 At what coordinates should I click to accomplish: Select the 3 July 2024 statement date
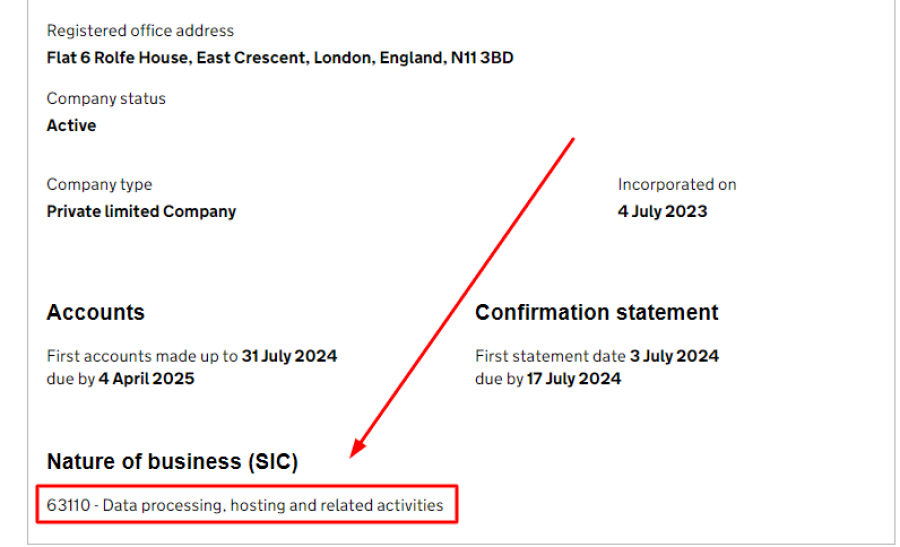pyautogui.click(x=674, y=356)
